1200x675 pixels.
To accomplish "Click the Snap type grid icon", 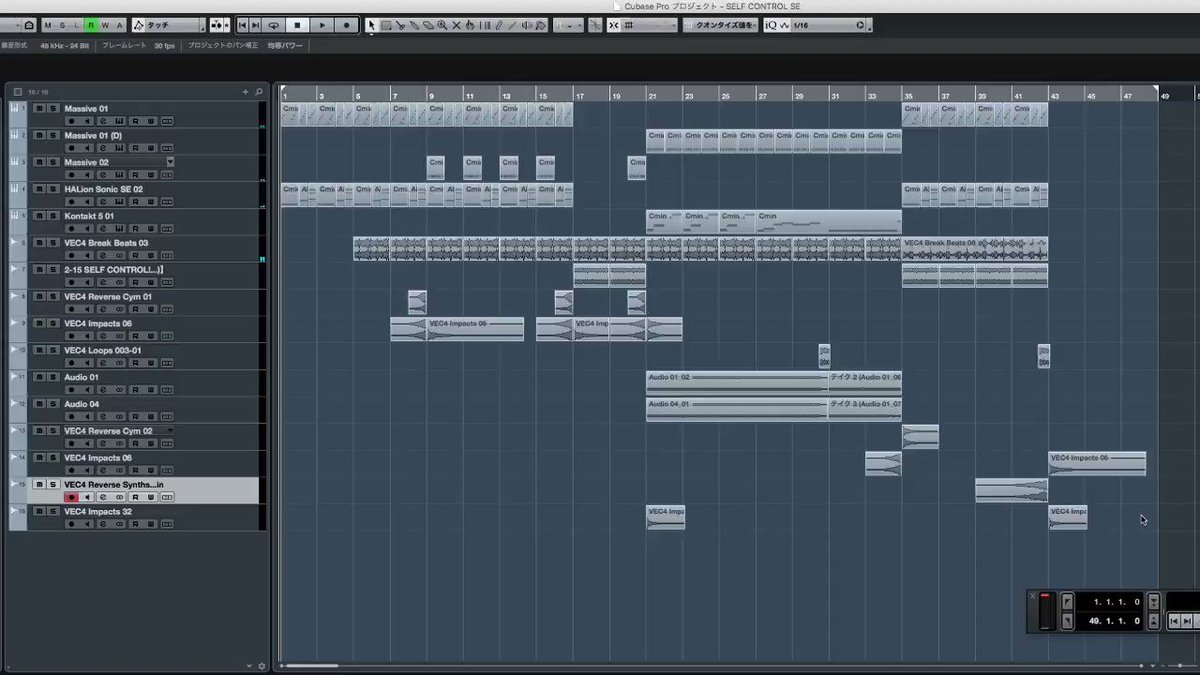I will (629, 25).
